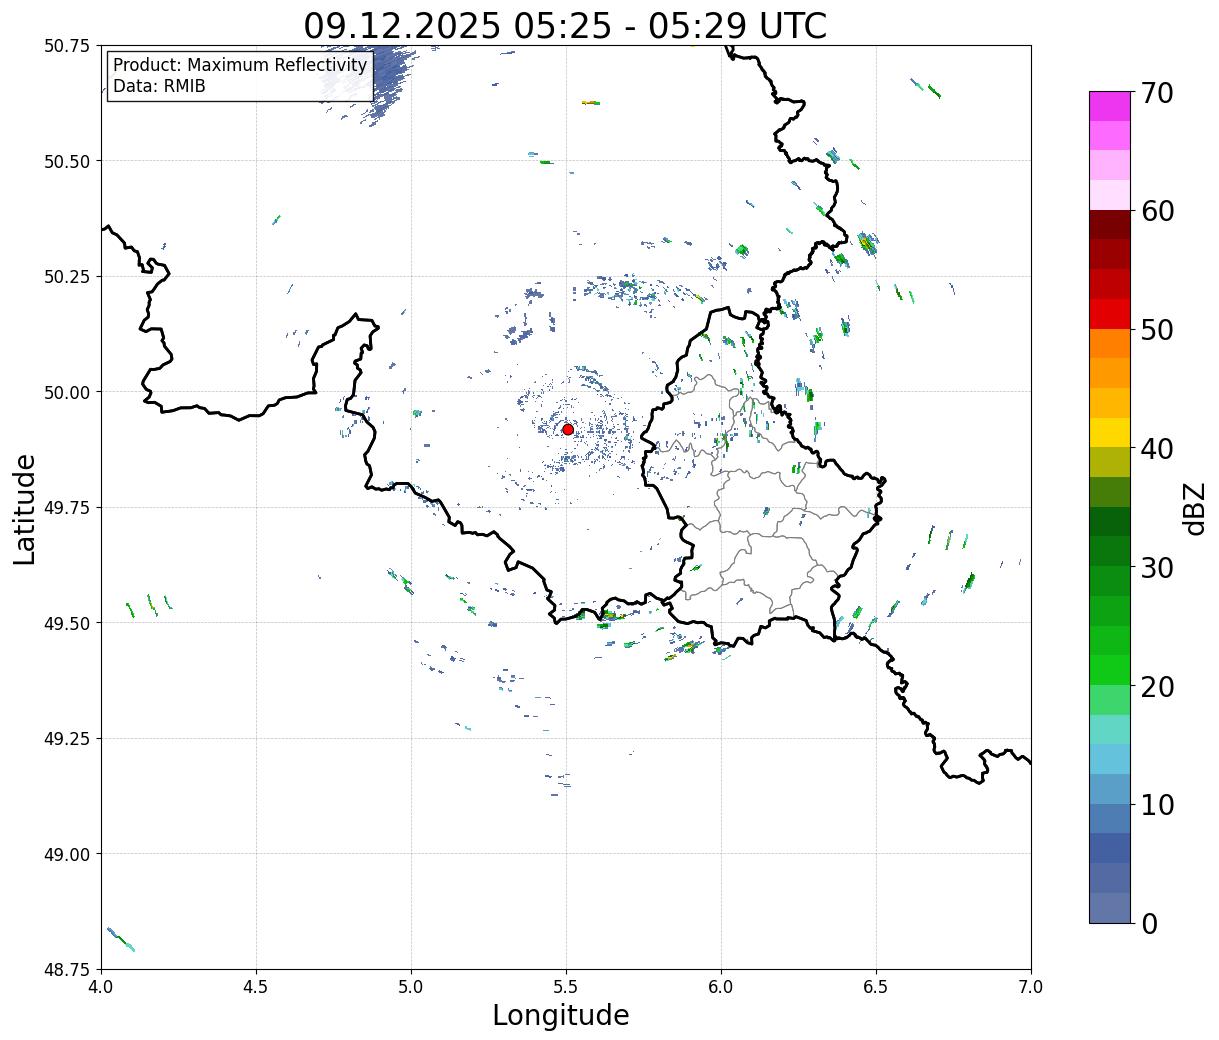Screen dimensions: 1219x1040
Task: Click the 'Latitude' axis label
Action: [x=25, y=508]
